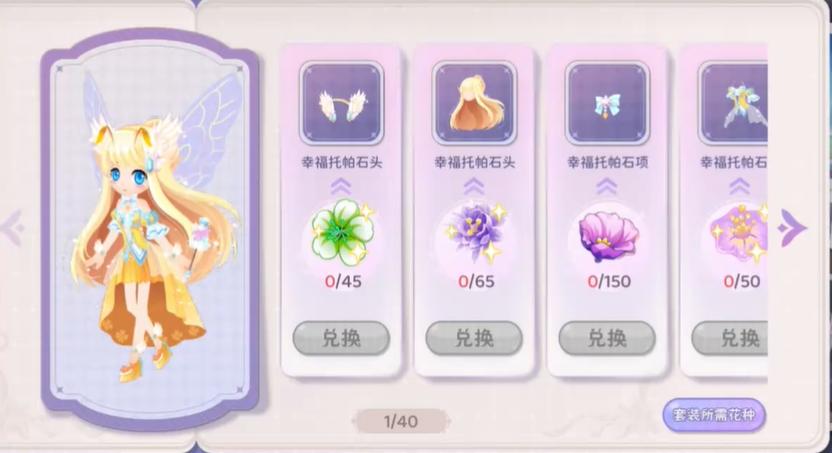832x453 pixels.
Task: Select the blue bow necklace item icon
Action: point(608,103)
